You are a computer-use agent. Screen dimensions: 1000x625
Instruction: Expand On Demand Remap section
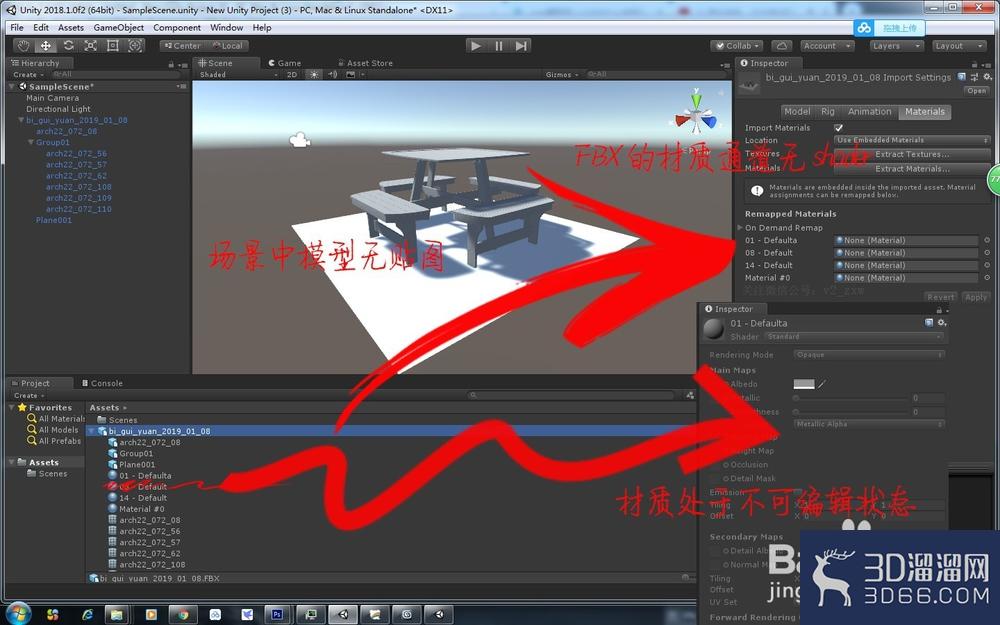[x=740, y=228]
